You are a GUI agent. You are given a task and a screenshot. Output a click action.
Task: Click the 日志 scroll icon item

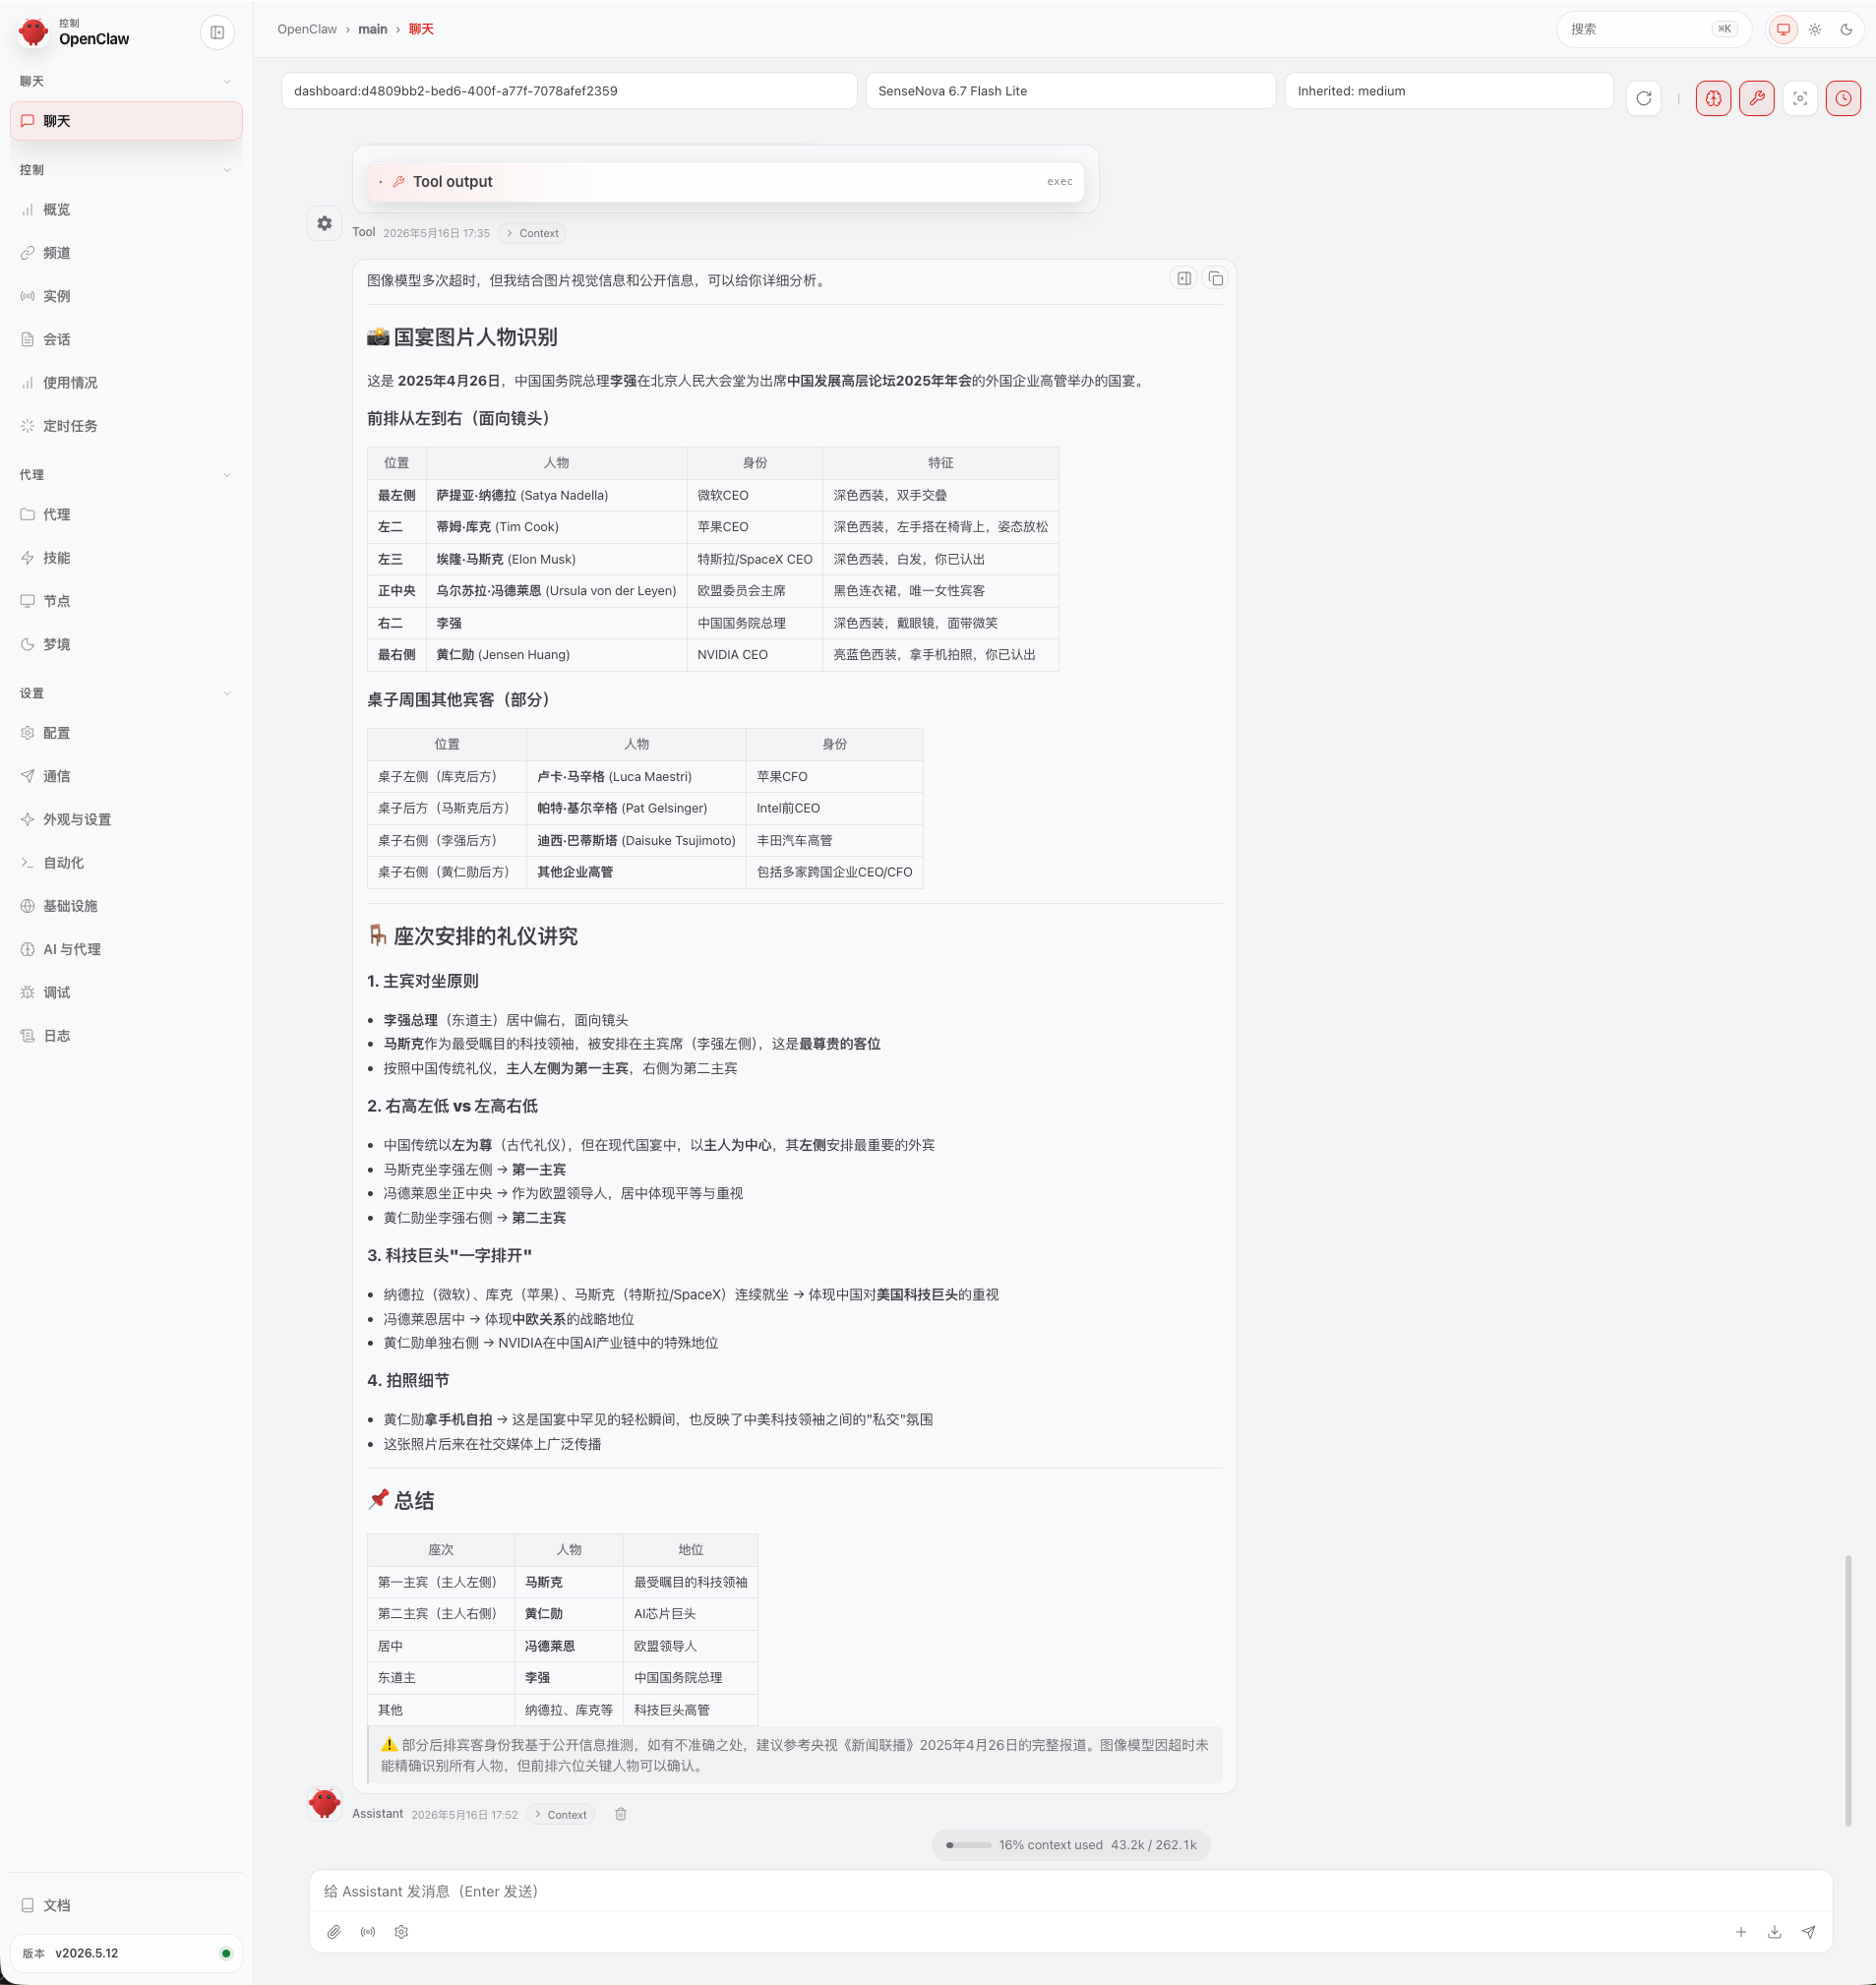point(126,1036)
